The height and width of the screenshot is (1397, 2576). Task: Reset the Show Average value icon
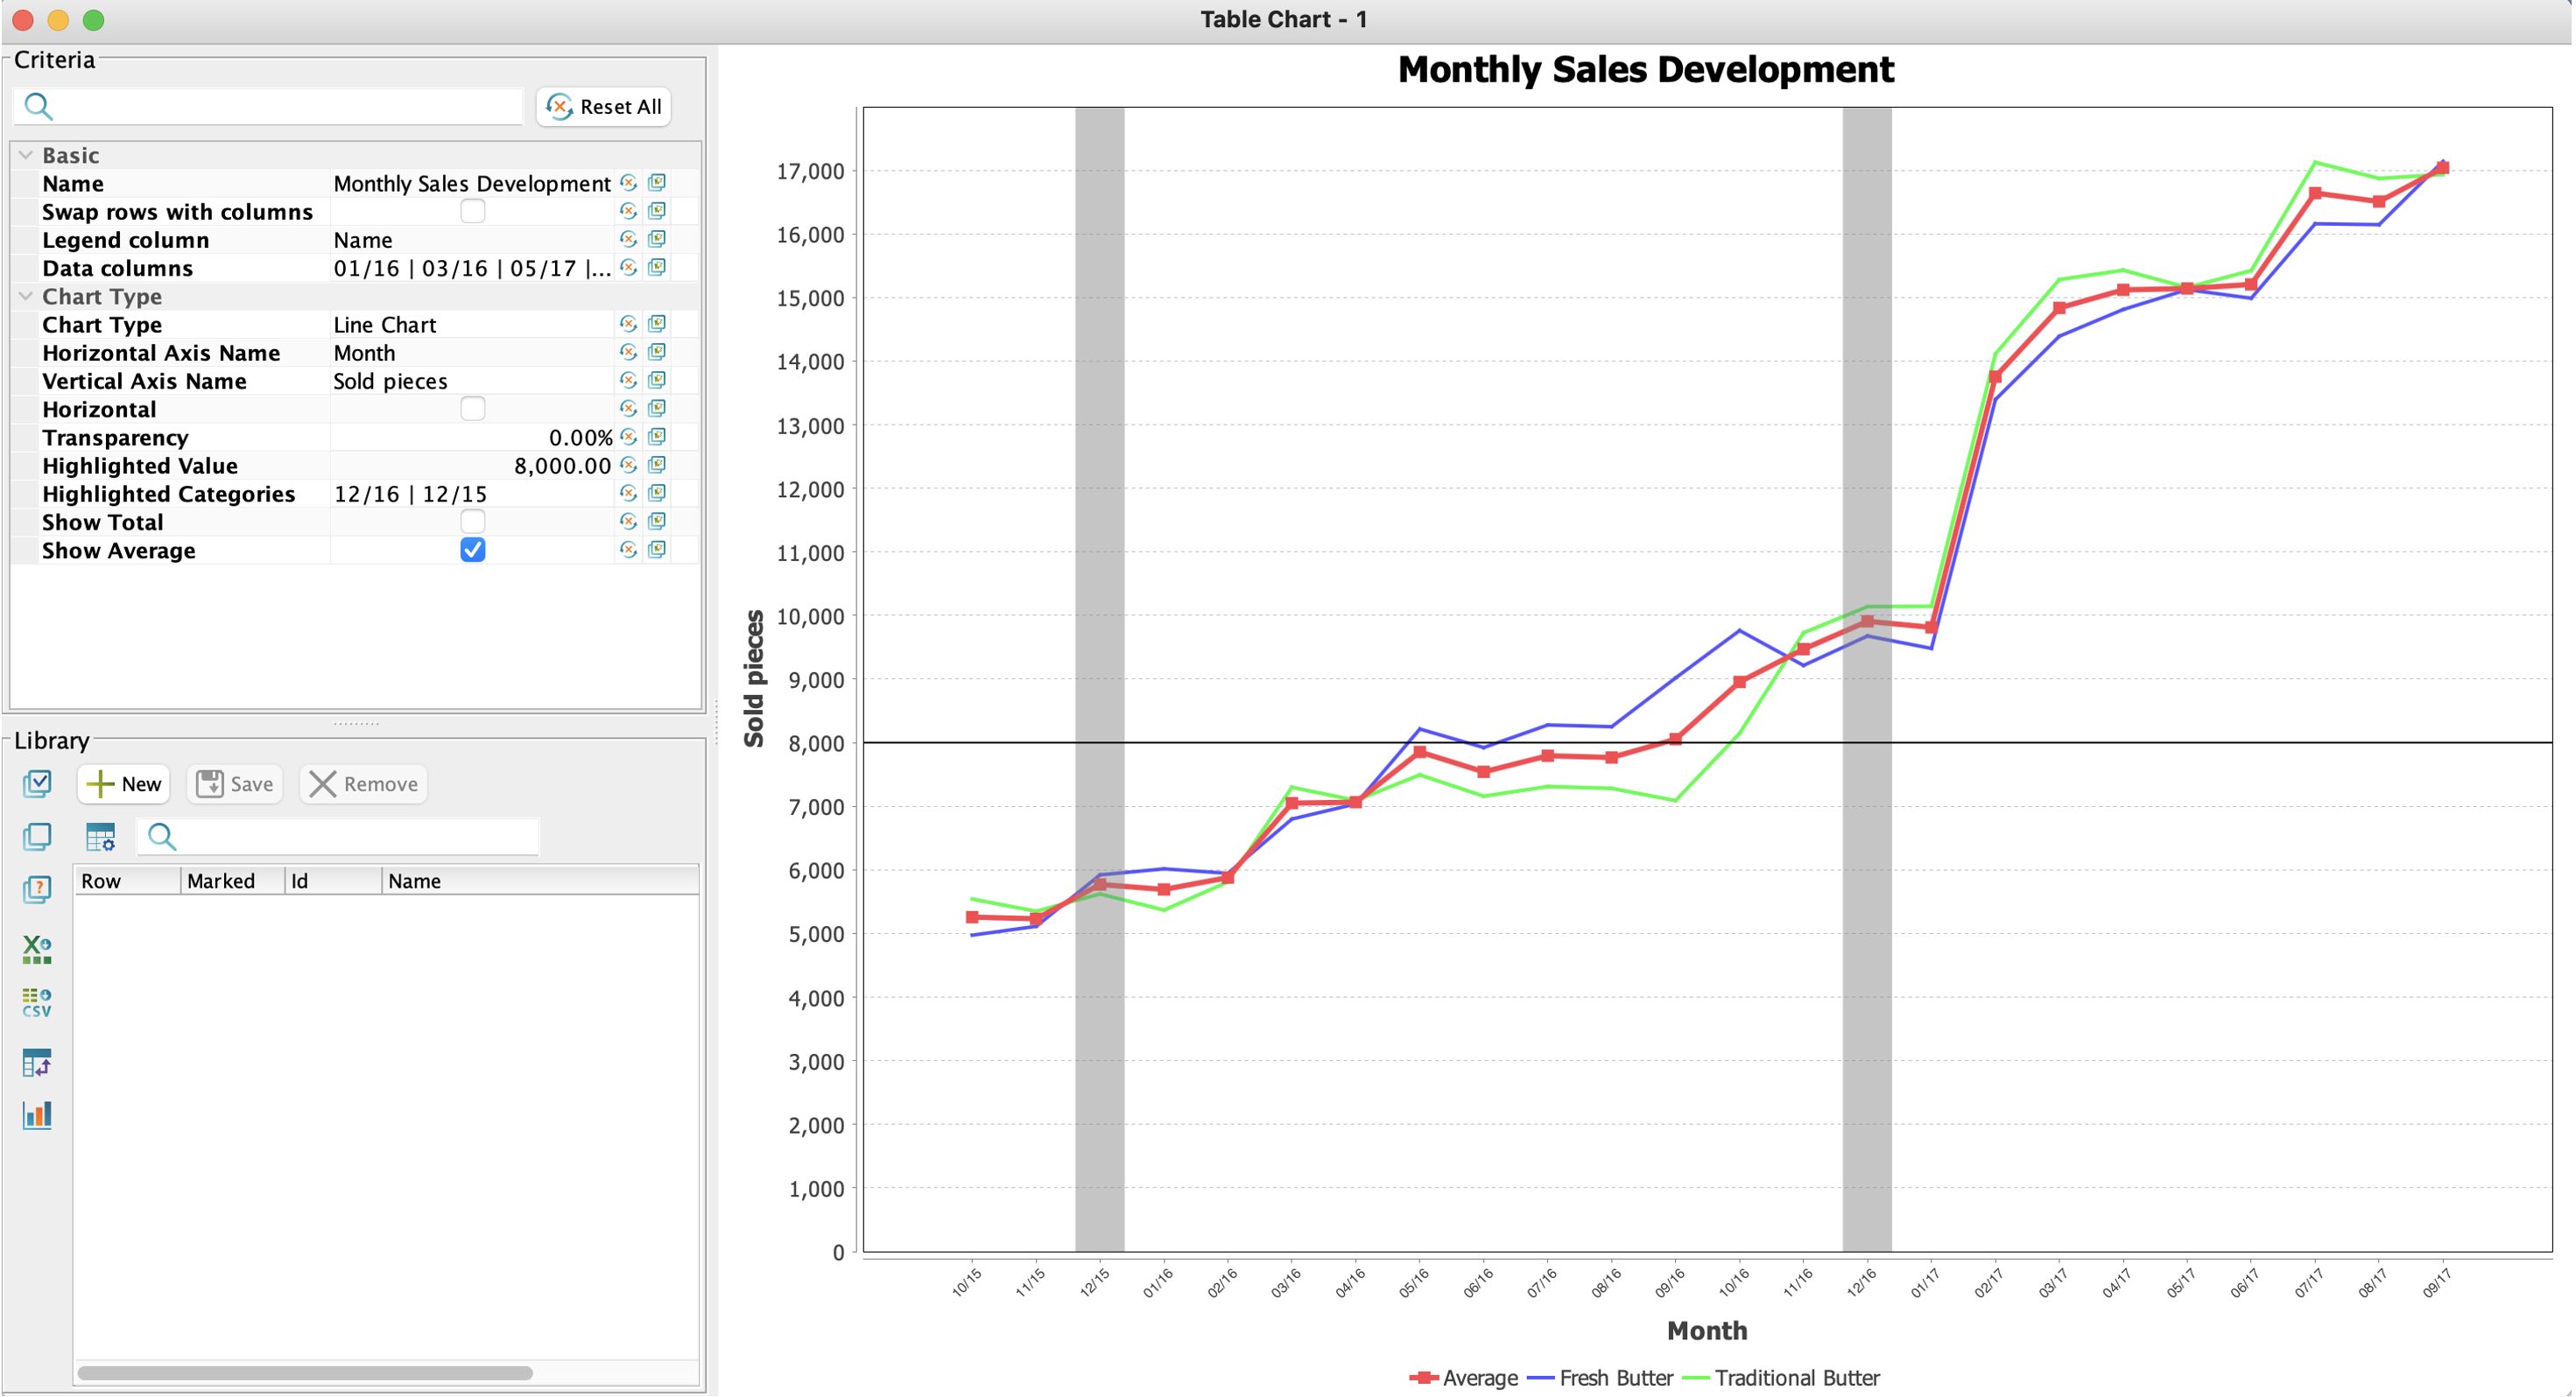[x=628, y=549]
